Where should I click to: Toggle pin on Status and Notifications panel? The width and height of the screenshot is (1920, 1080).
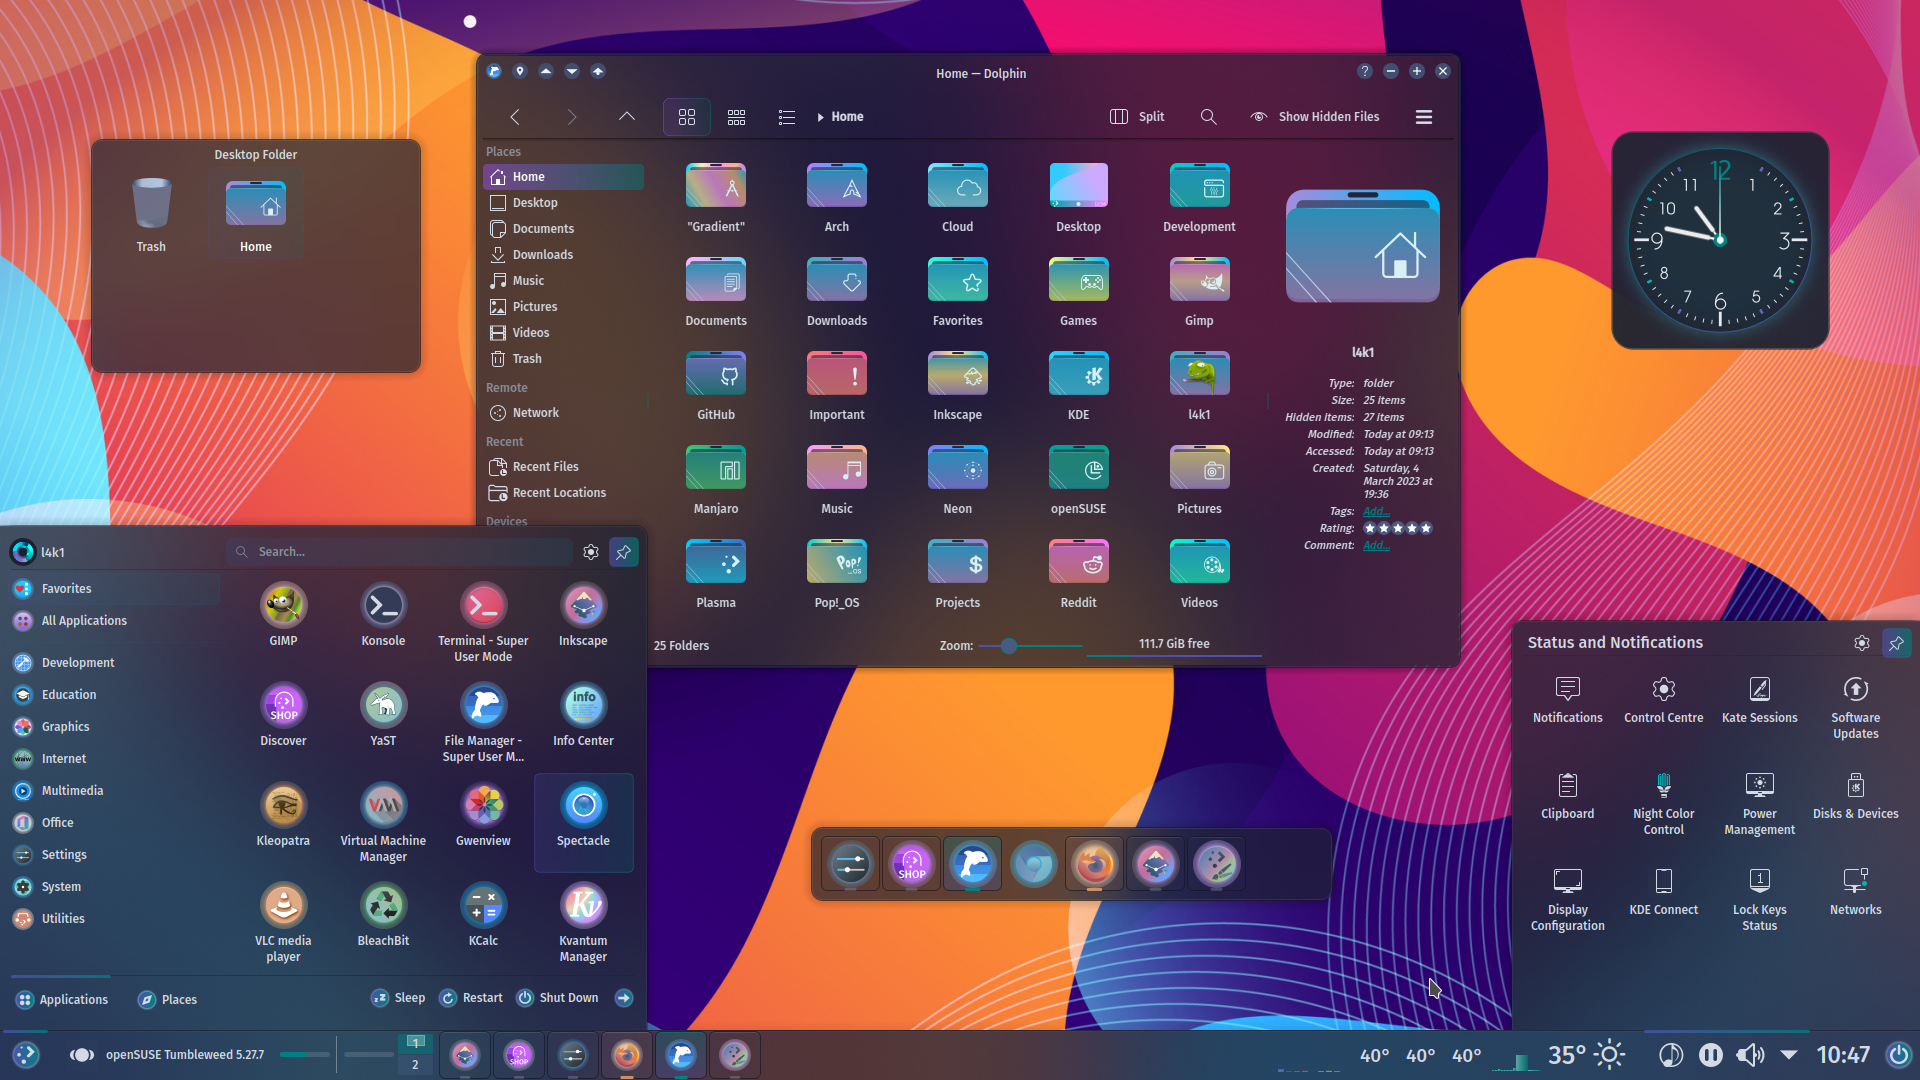tap(1896, 643)
